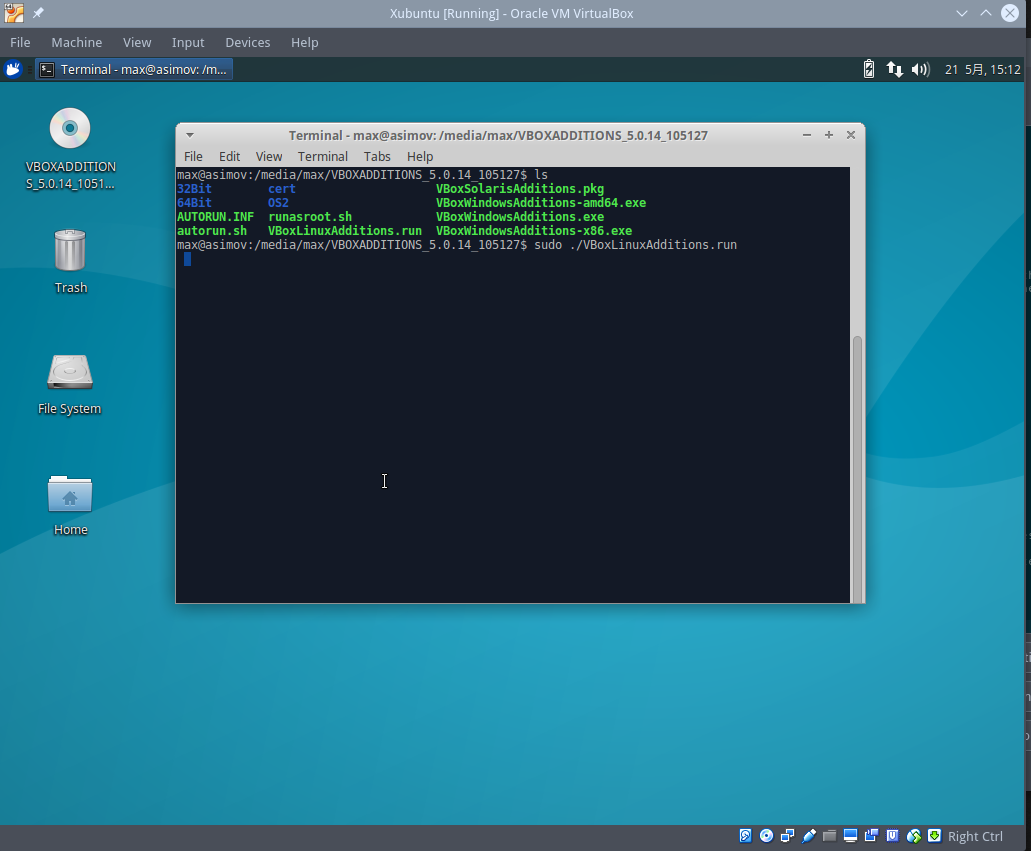Click the cert directory name

click(x=281, y=189)
